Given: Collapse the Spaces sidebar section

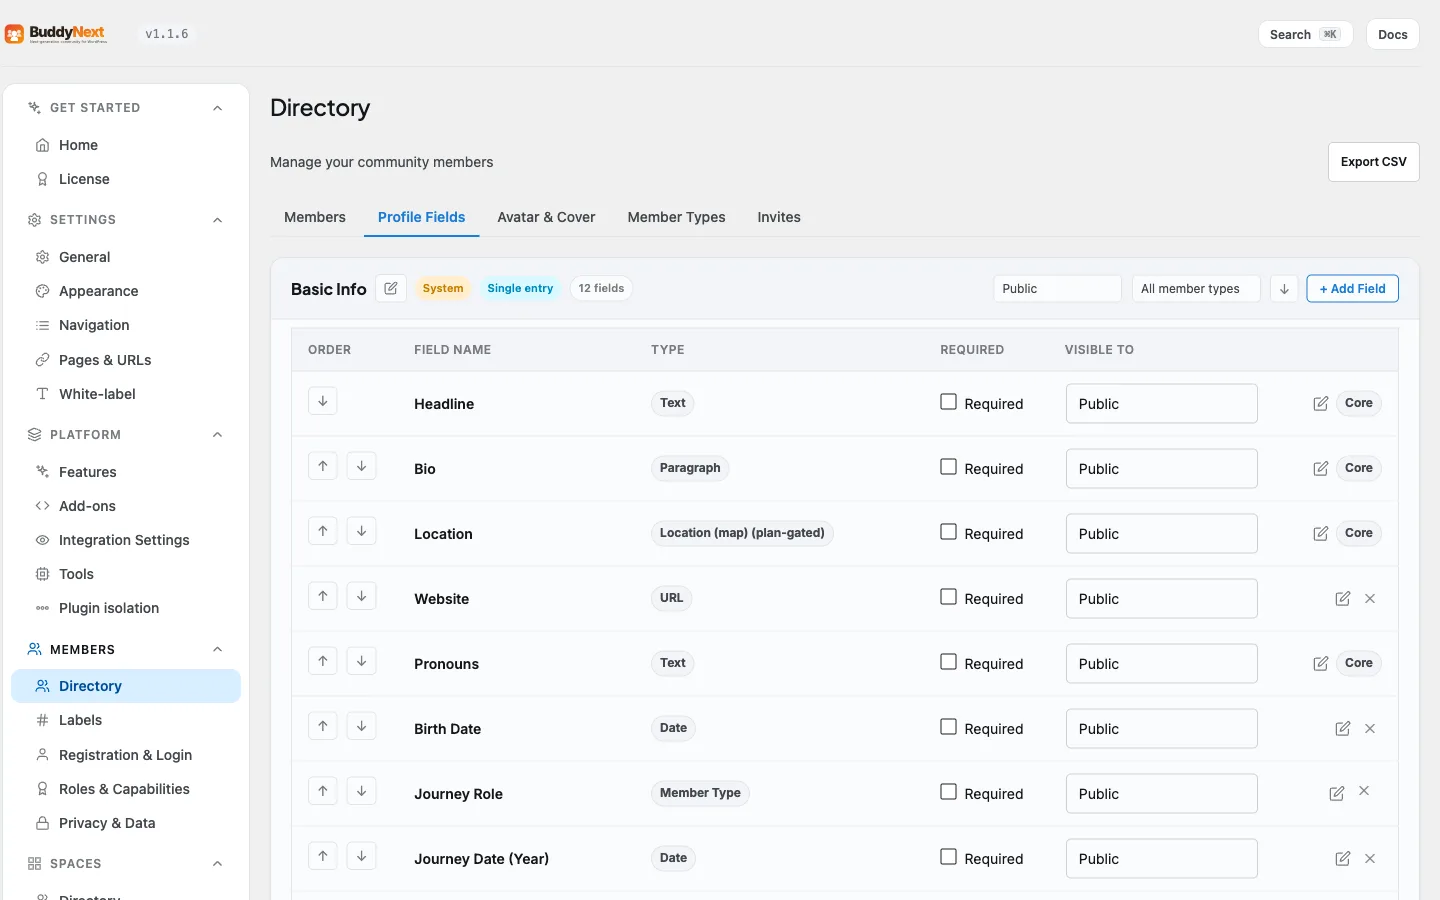Looking at the screenshot, I should [x=217, y=864].
